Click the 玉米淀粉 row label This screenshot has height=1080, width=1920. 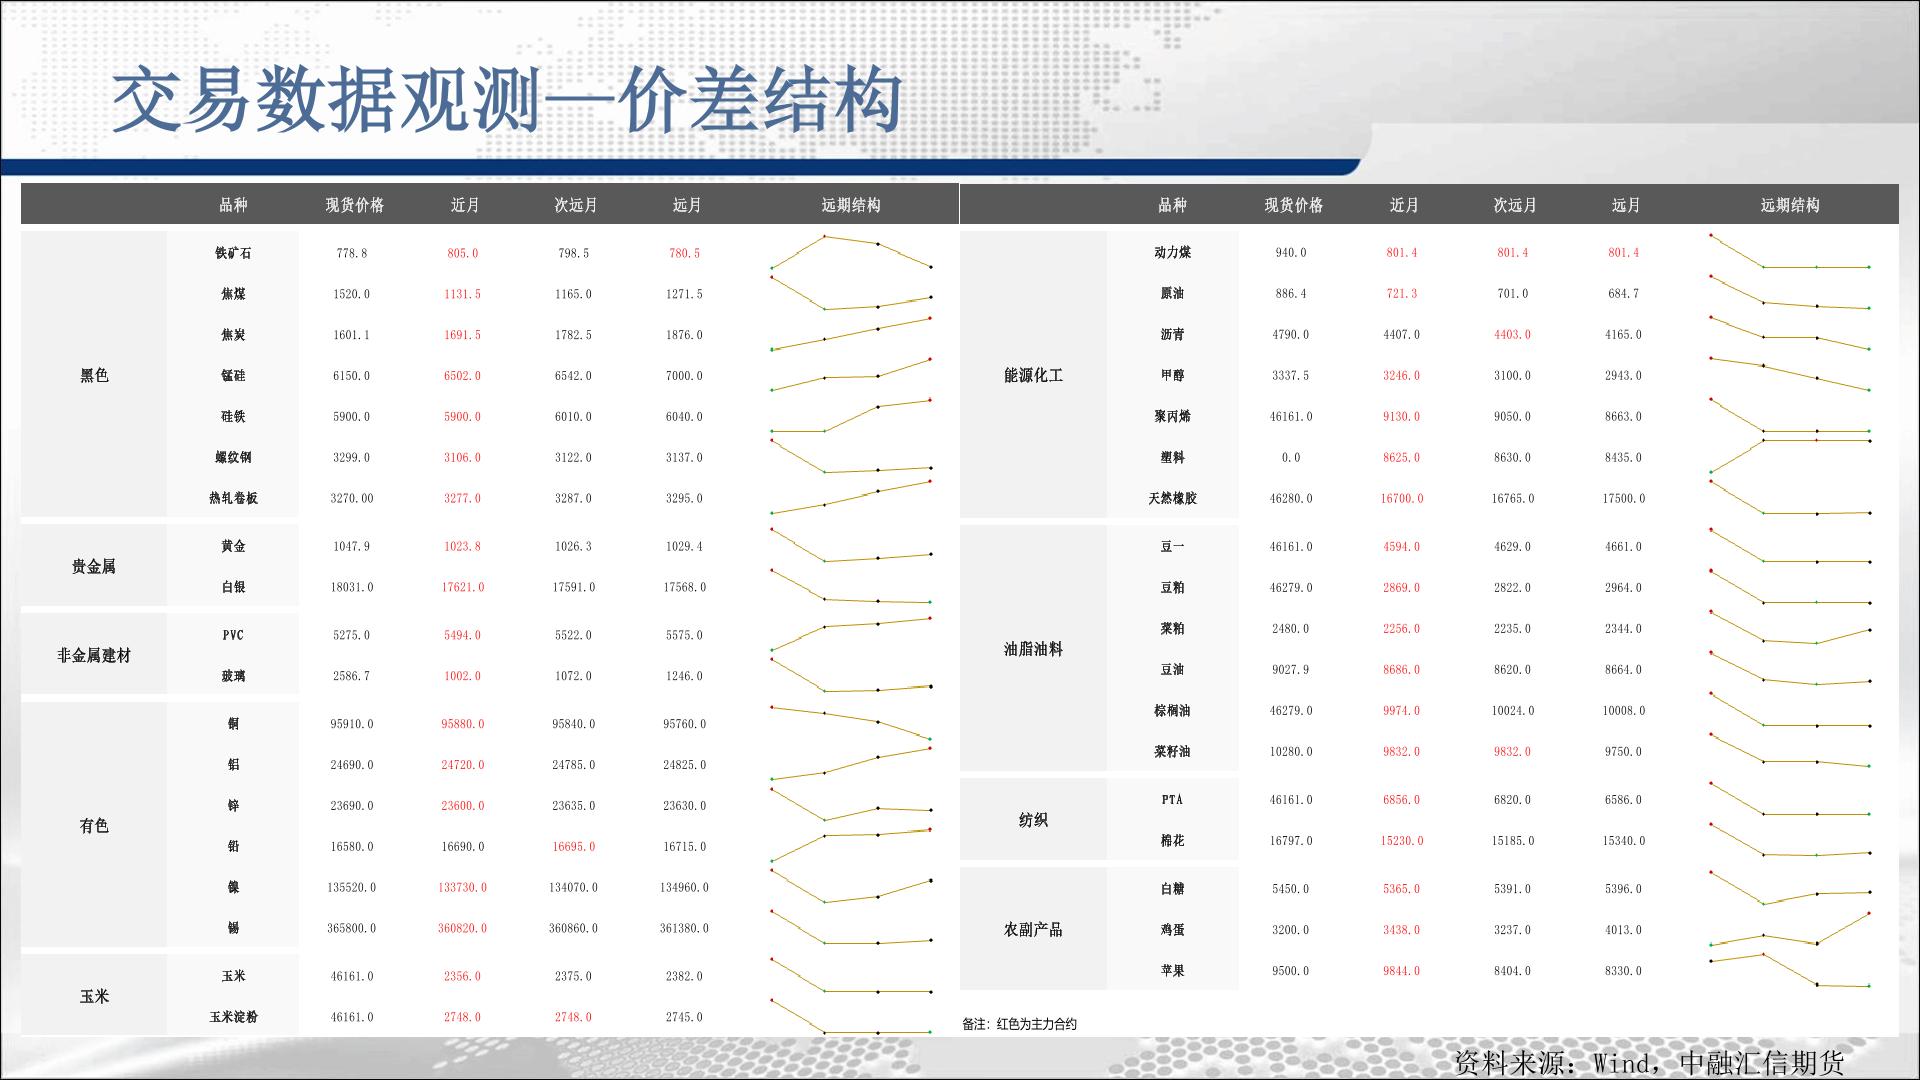(233, 1017)
